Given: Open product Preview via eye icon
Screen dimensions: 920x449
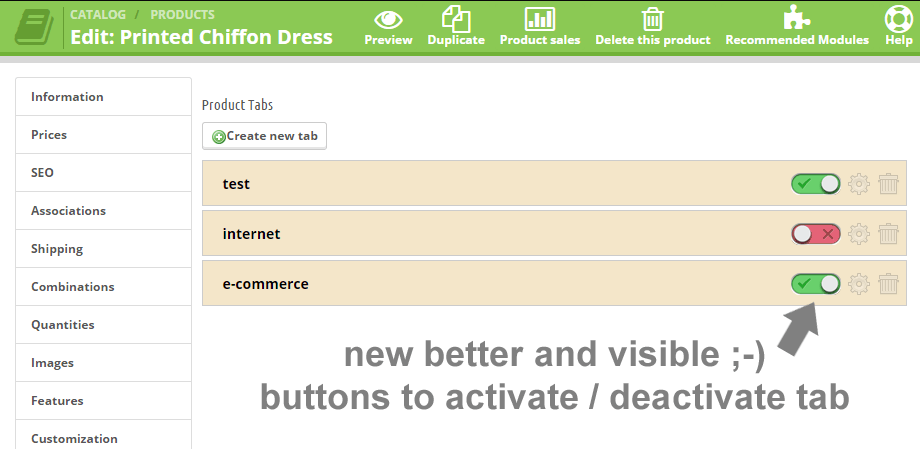Looking at the screenshot, I should click(x=388, y=20).
